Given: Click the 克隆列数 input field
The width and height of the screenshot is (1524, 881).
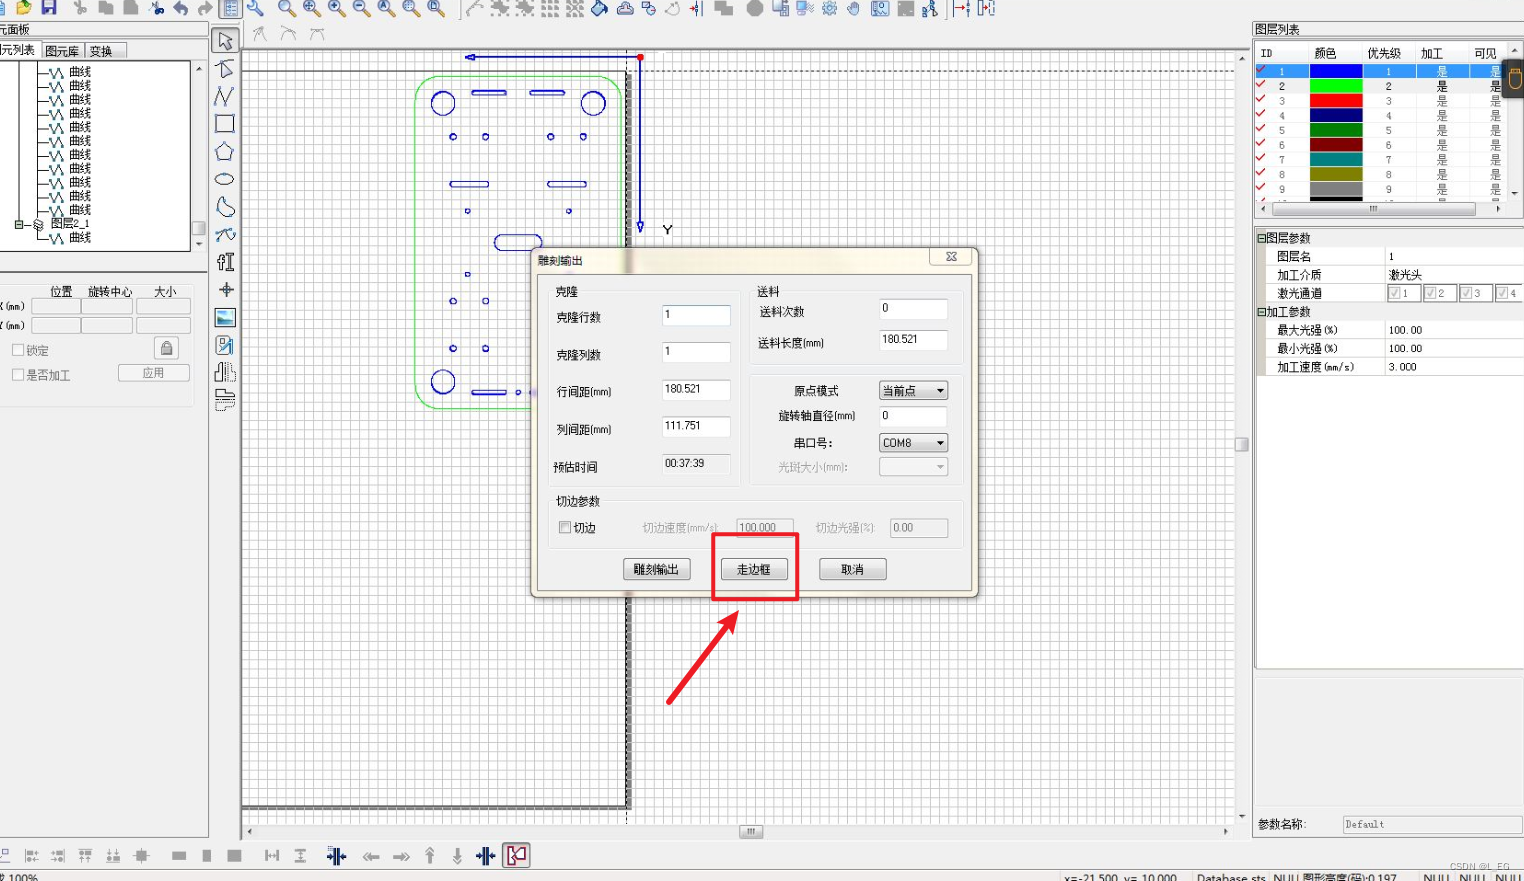Looking at the screenshot, I should coord(696,352).
